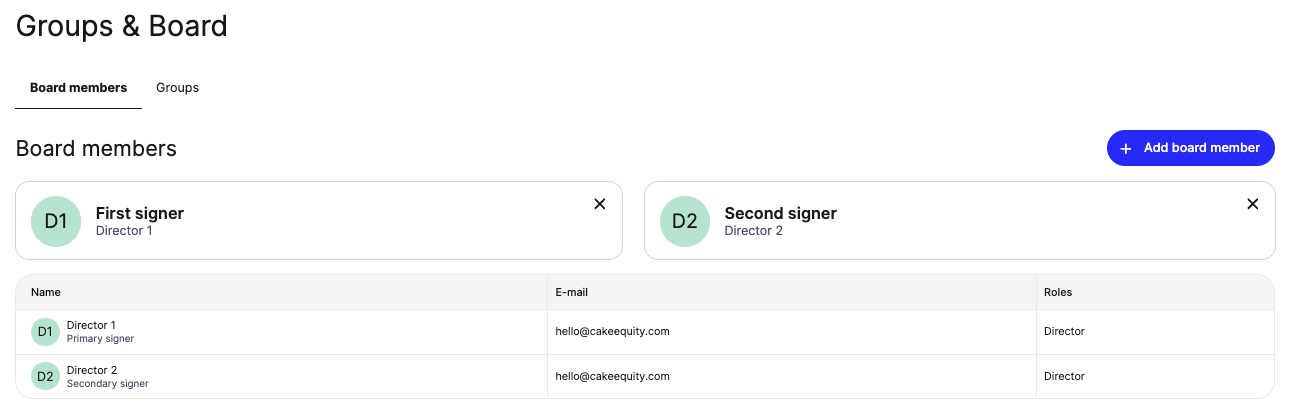The width and height of the screenshot is (1290, 417).
Task: Select the First signer card title
Action: click(140, 213)
